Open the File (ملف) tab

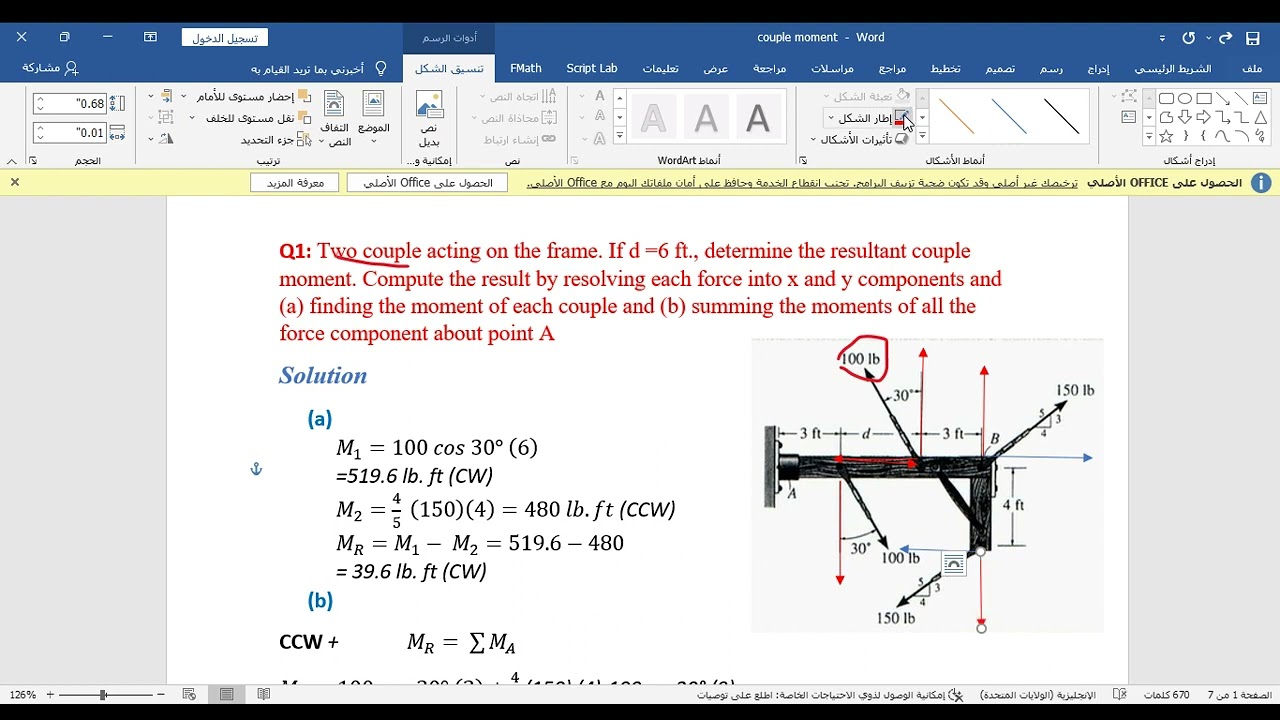[x=1252, y=68]
